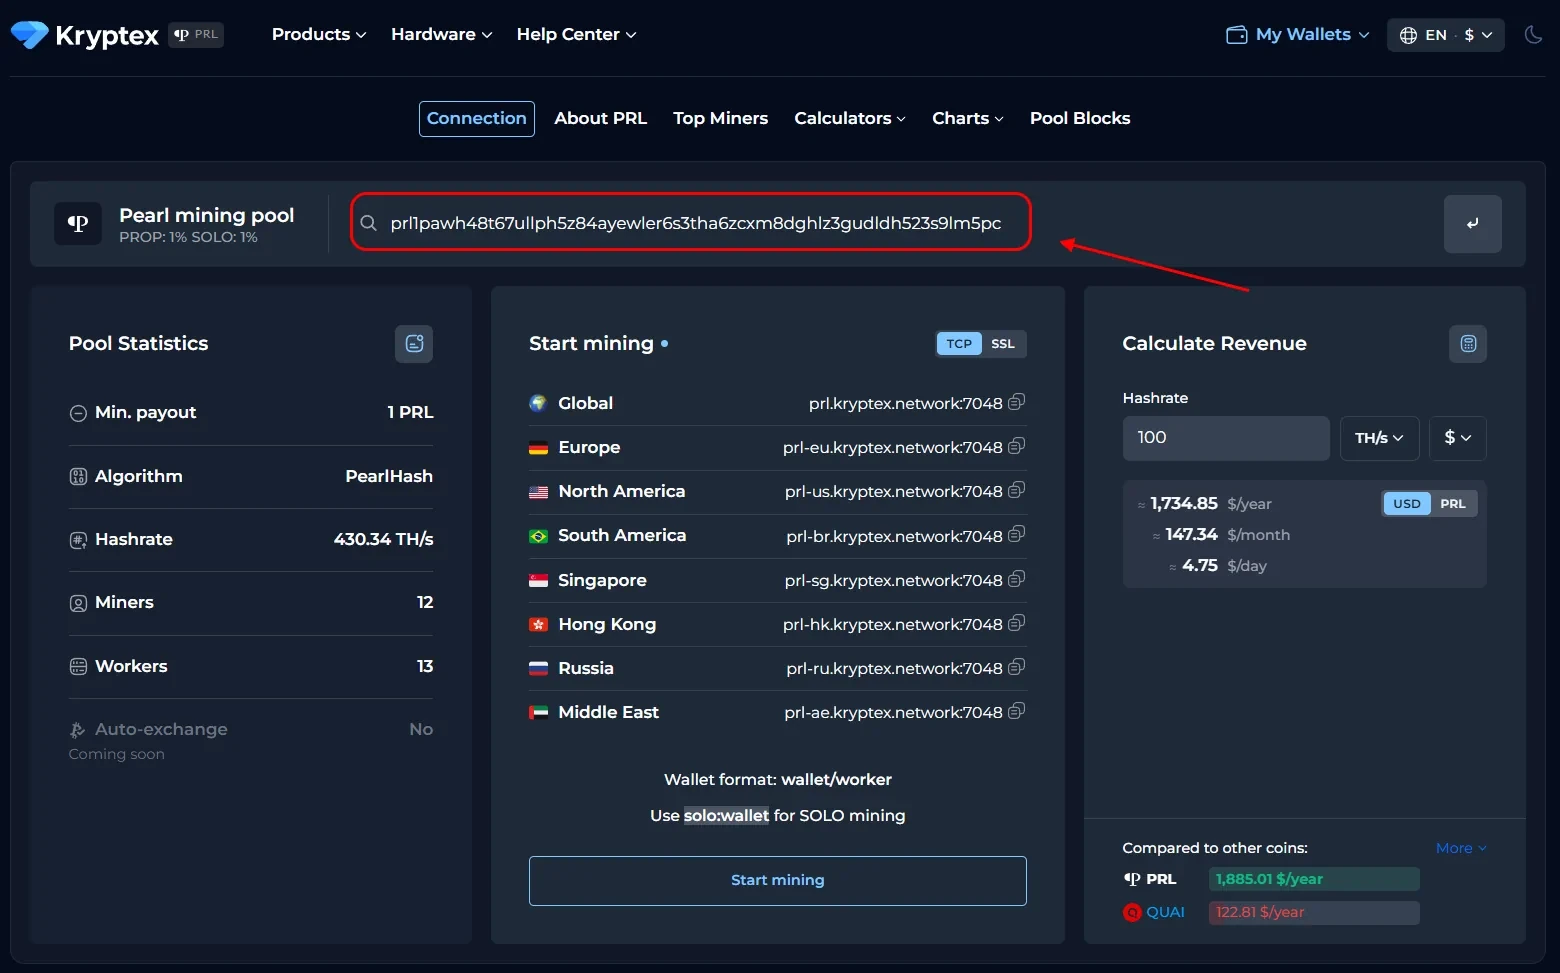The width and height of the screenshot is (1560, 973).
Task: Show revenue in USD
Action: (1407, 504)
